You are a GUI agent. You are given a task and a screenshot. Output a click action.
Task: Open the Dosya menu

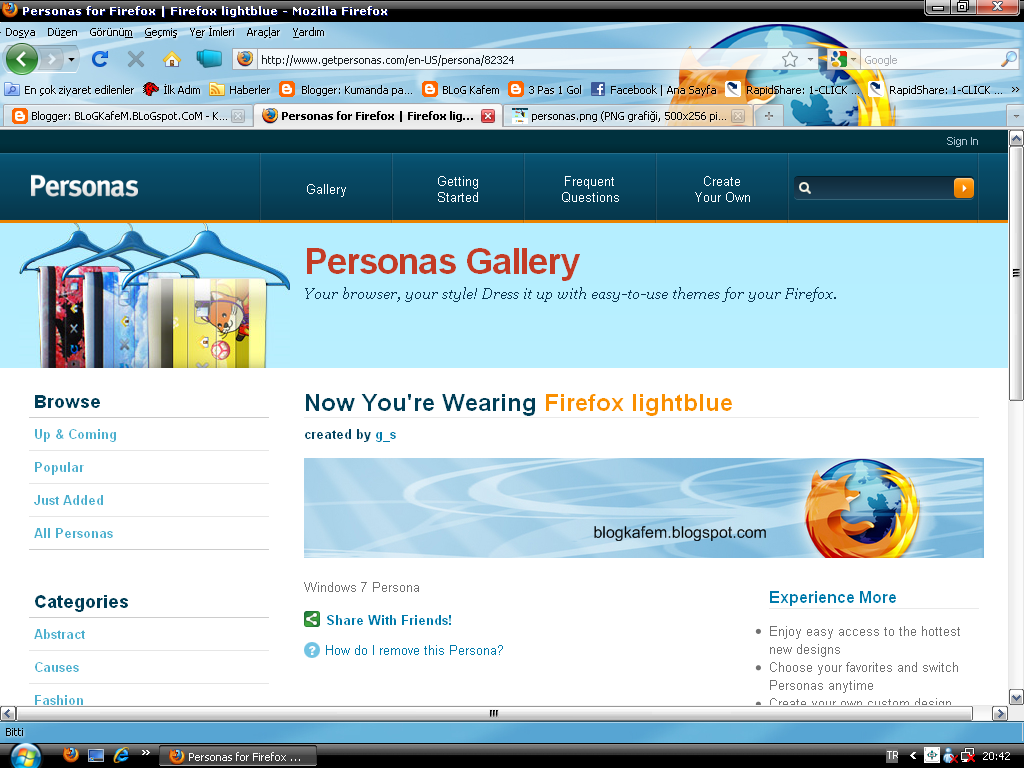pos(20,32)
